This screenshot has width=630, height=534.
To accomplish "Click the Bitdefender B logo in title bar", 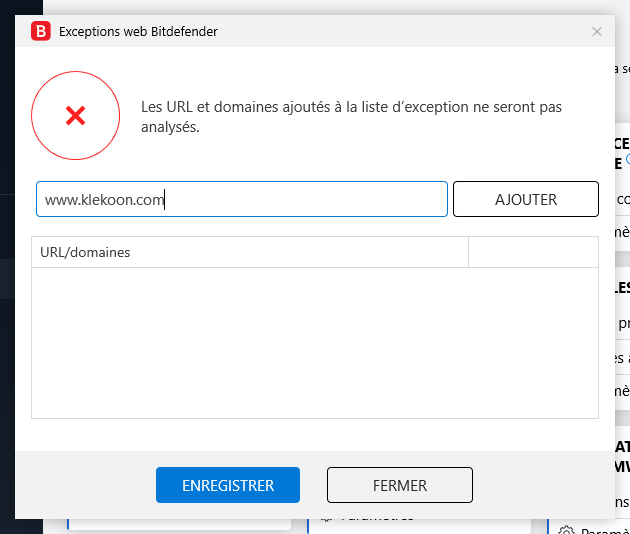I will tap(41, 31).
